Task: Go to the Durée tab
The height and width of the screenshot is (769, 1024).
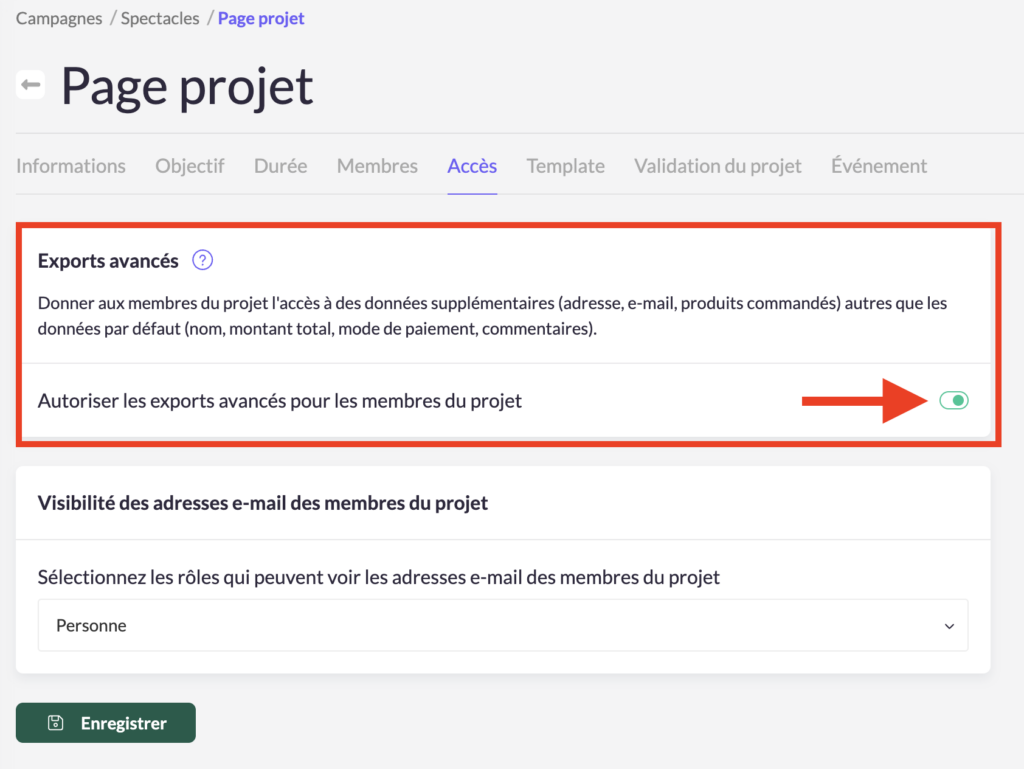Action: pos(280,166)
